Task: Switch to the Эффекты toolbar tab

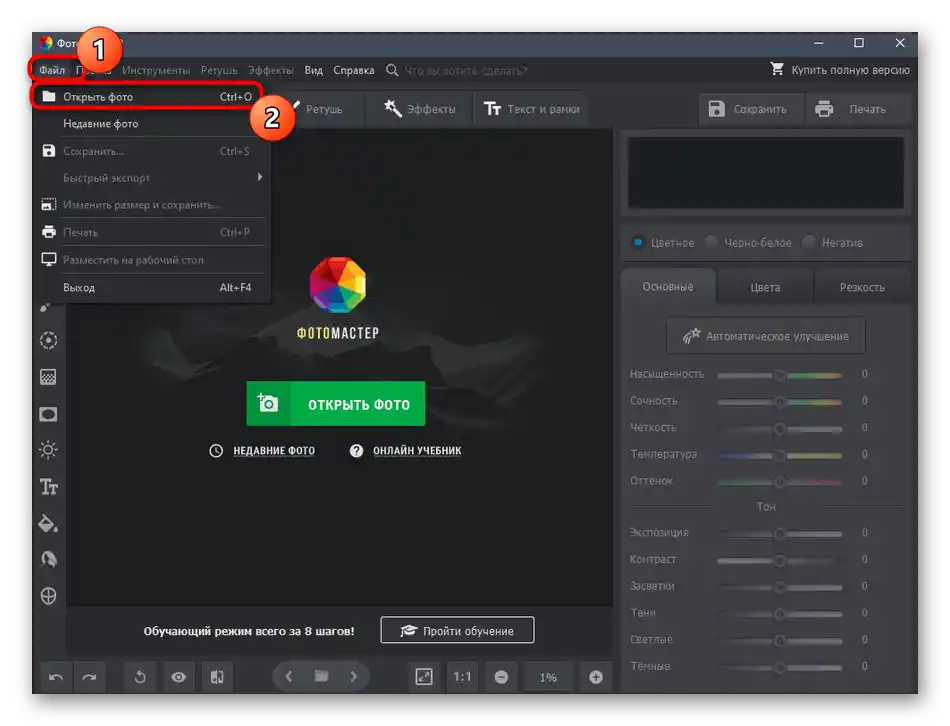Action: [x=419, y=109]
